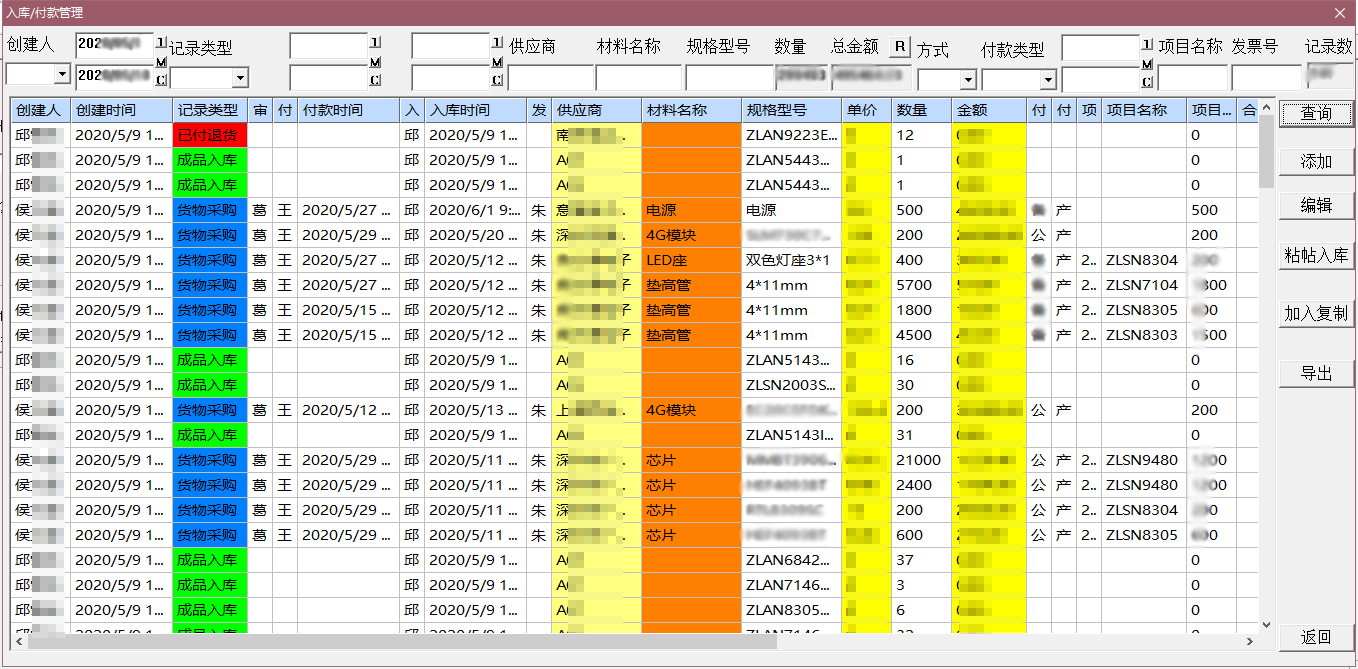Click the horizontal scrollbar right arrow
Viewport: 1358px width, 669px height.
click(1249, 641)
